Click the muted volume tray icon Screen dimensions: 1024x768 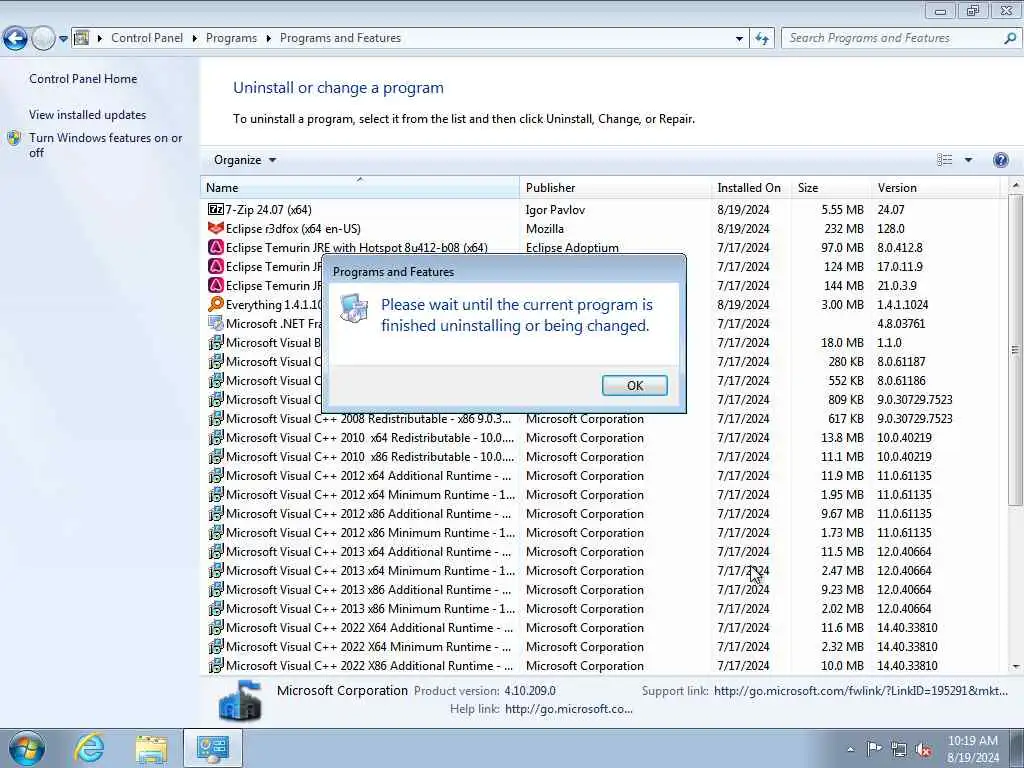pyautogui.click(x=923, y=750)
